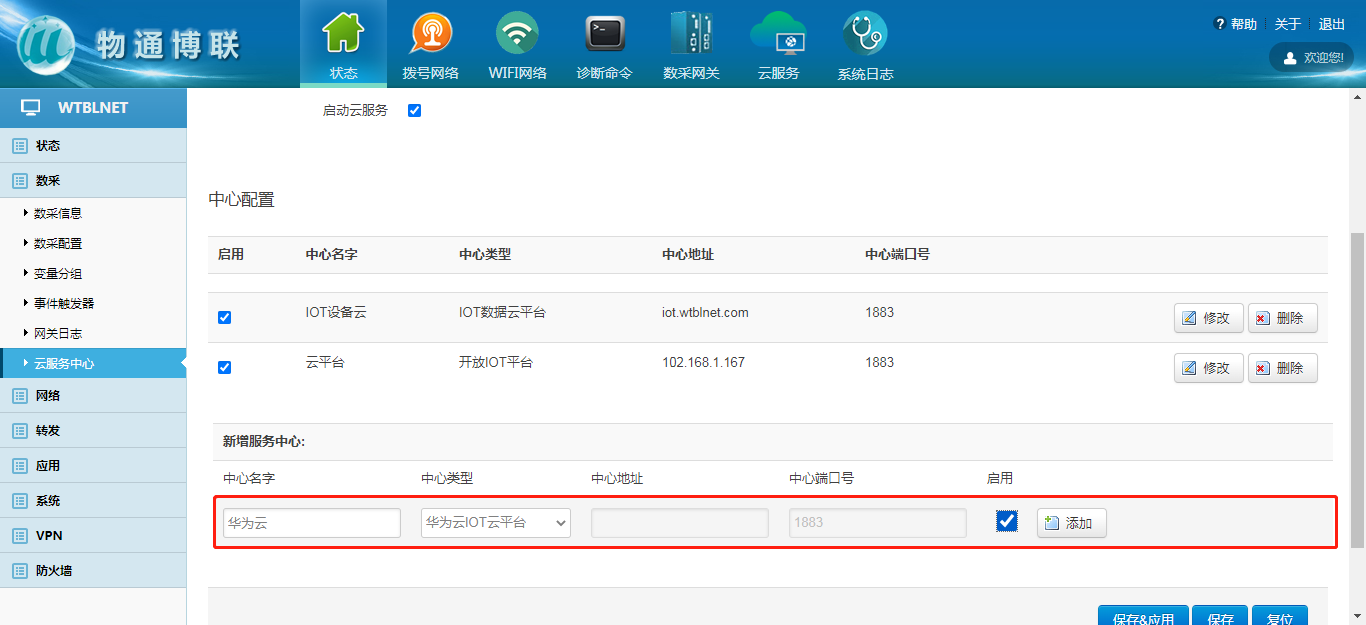Open 云服务 cloud service icon

pyautogui.click(x=778, y=33)
